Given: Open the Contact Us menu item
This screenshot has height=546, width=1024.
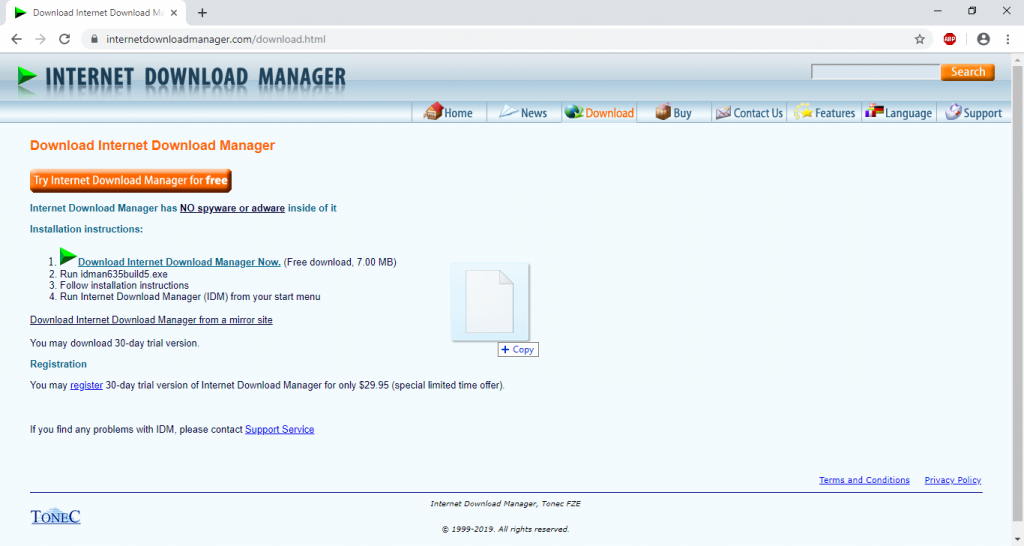Looking at the screenshot, I should coord(749,112).
